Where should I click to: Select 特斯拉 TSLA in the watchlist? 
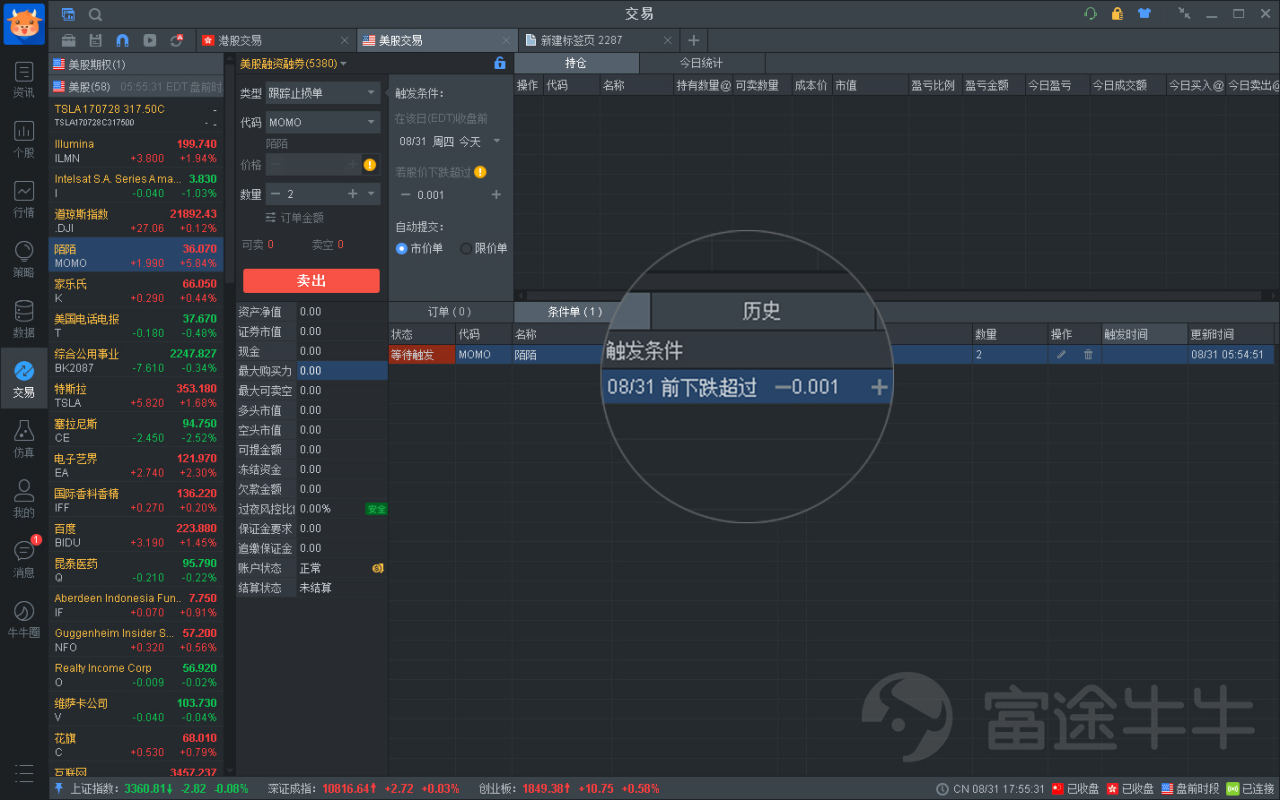[x=136, y=396]
